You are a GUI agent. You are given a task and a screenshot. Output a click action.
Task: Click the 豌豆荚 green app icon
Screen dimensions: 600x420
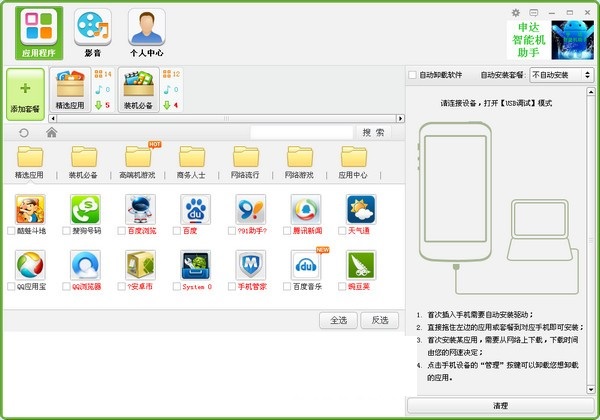coord(361,265)
